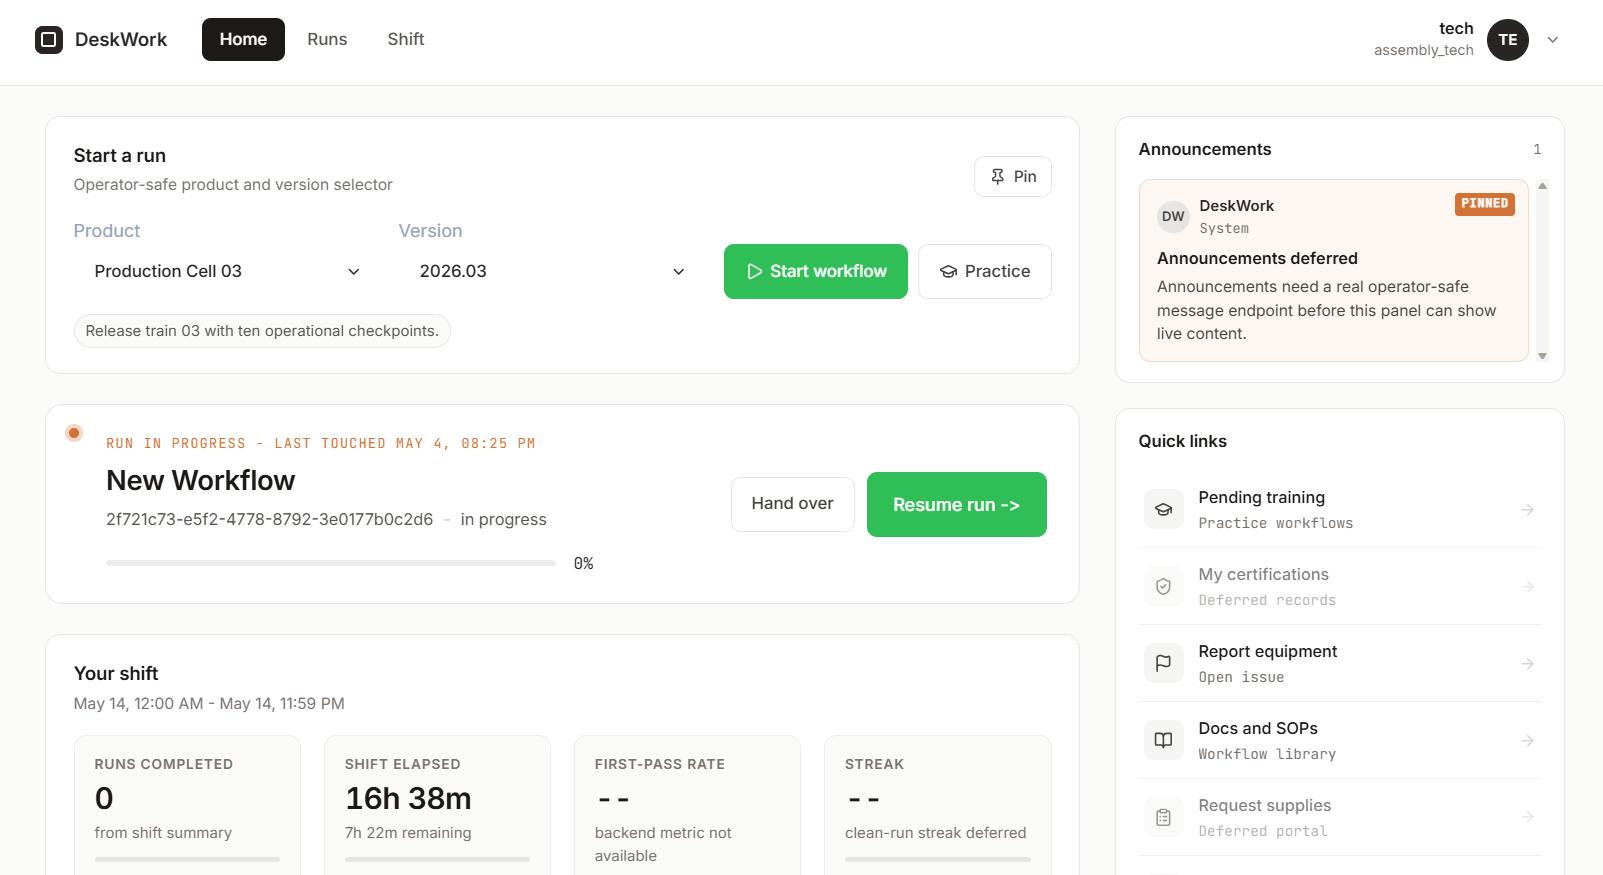The image size is (1603, 875).
Task: Go to the Shift tab
Action: pyautogui.click(x=406, y=39)
